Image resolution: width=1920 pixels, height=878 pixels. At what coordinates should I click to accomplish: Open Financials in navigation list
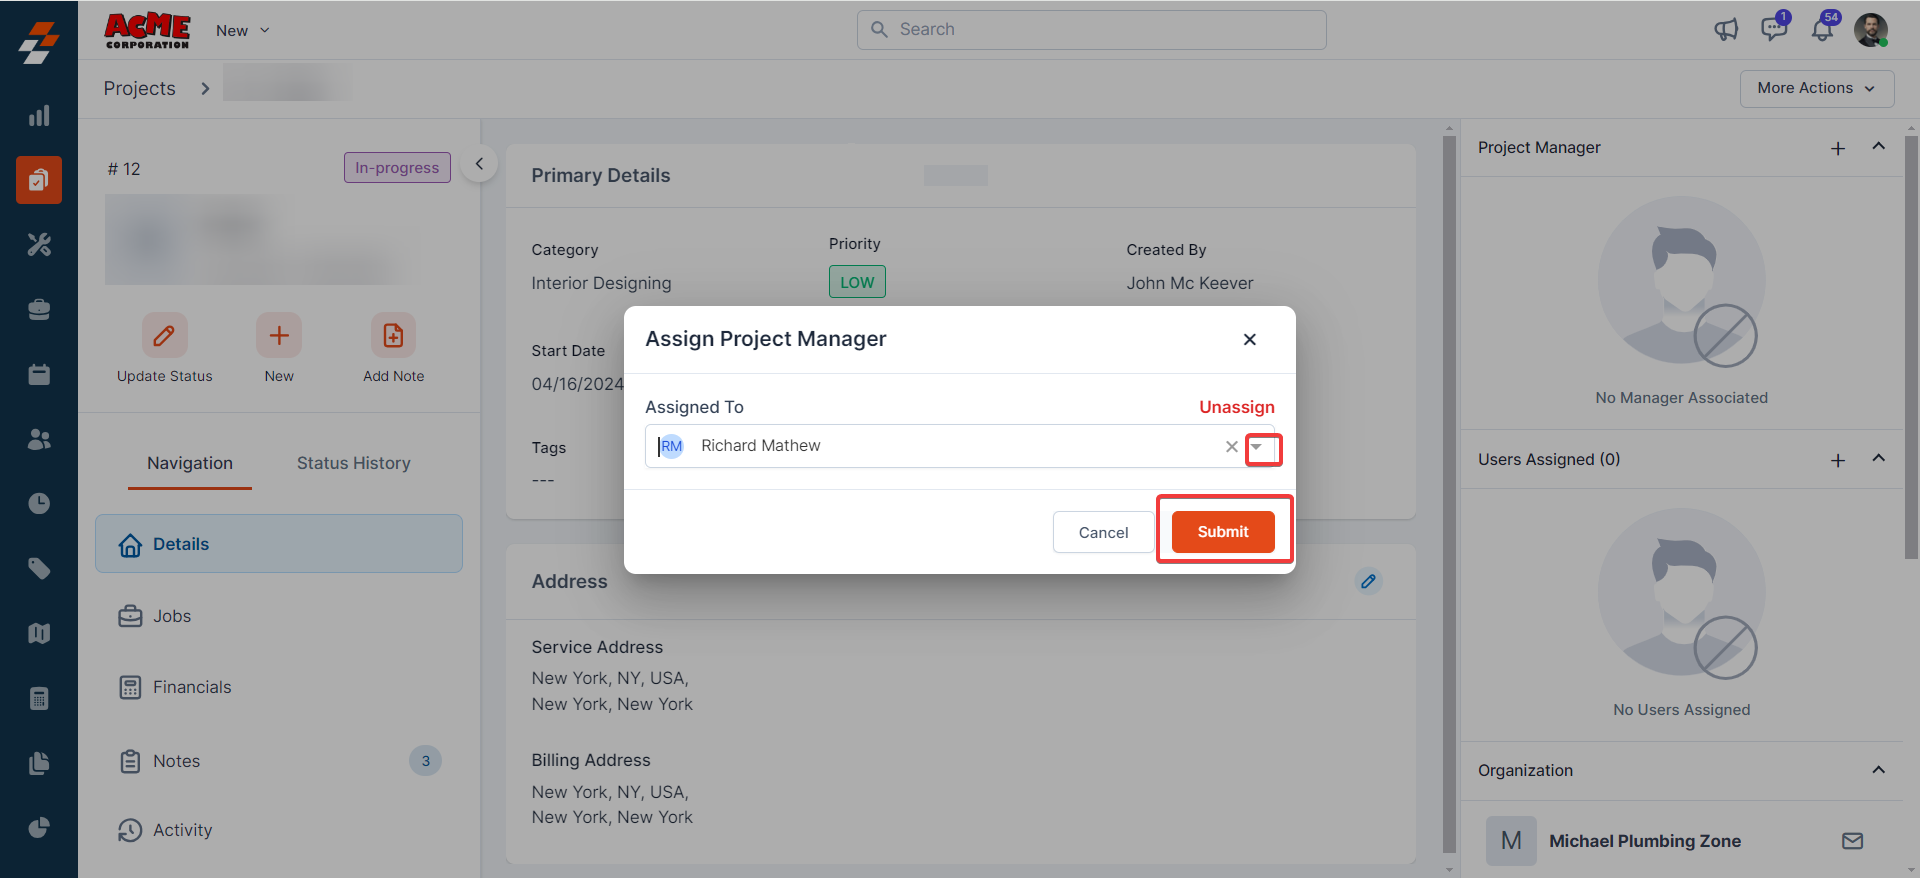pyautogui.click(x=191, y=687)
